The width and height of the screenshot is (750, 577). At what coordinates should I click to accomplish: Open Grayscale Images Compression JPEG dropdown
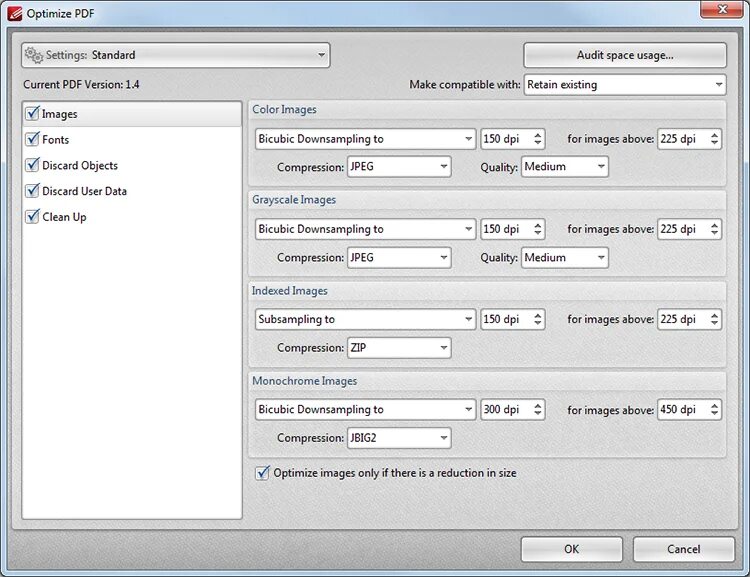click(399, 257)
